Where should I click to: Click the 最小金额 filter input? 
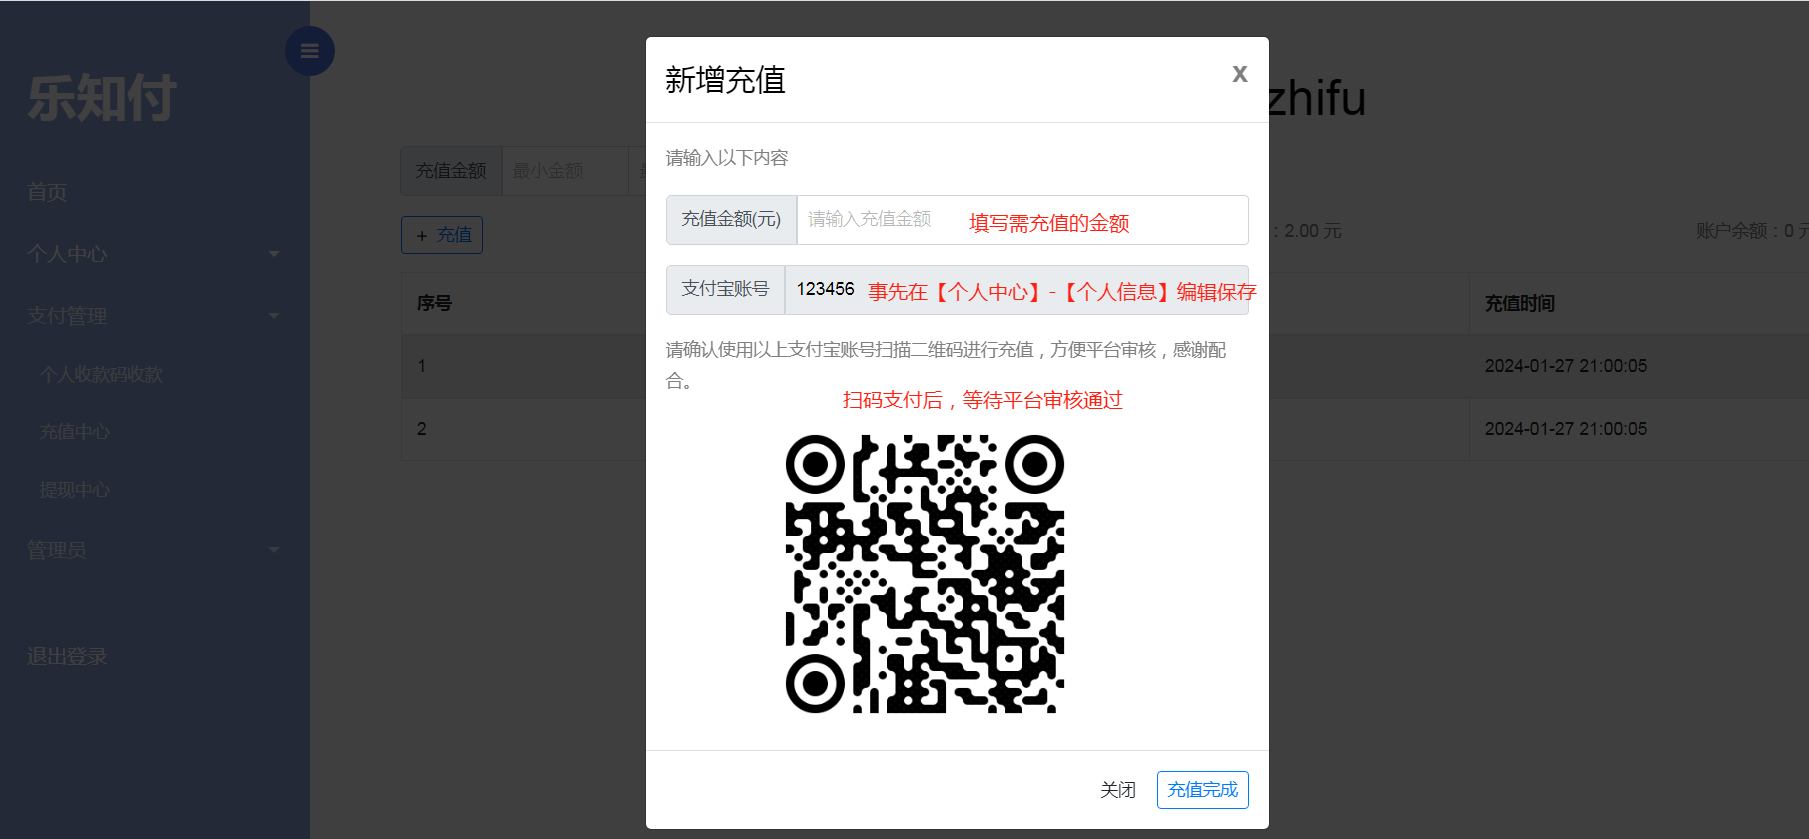coord(564,171)
